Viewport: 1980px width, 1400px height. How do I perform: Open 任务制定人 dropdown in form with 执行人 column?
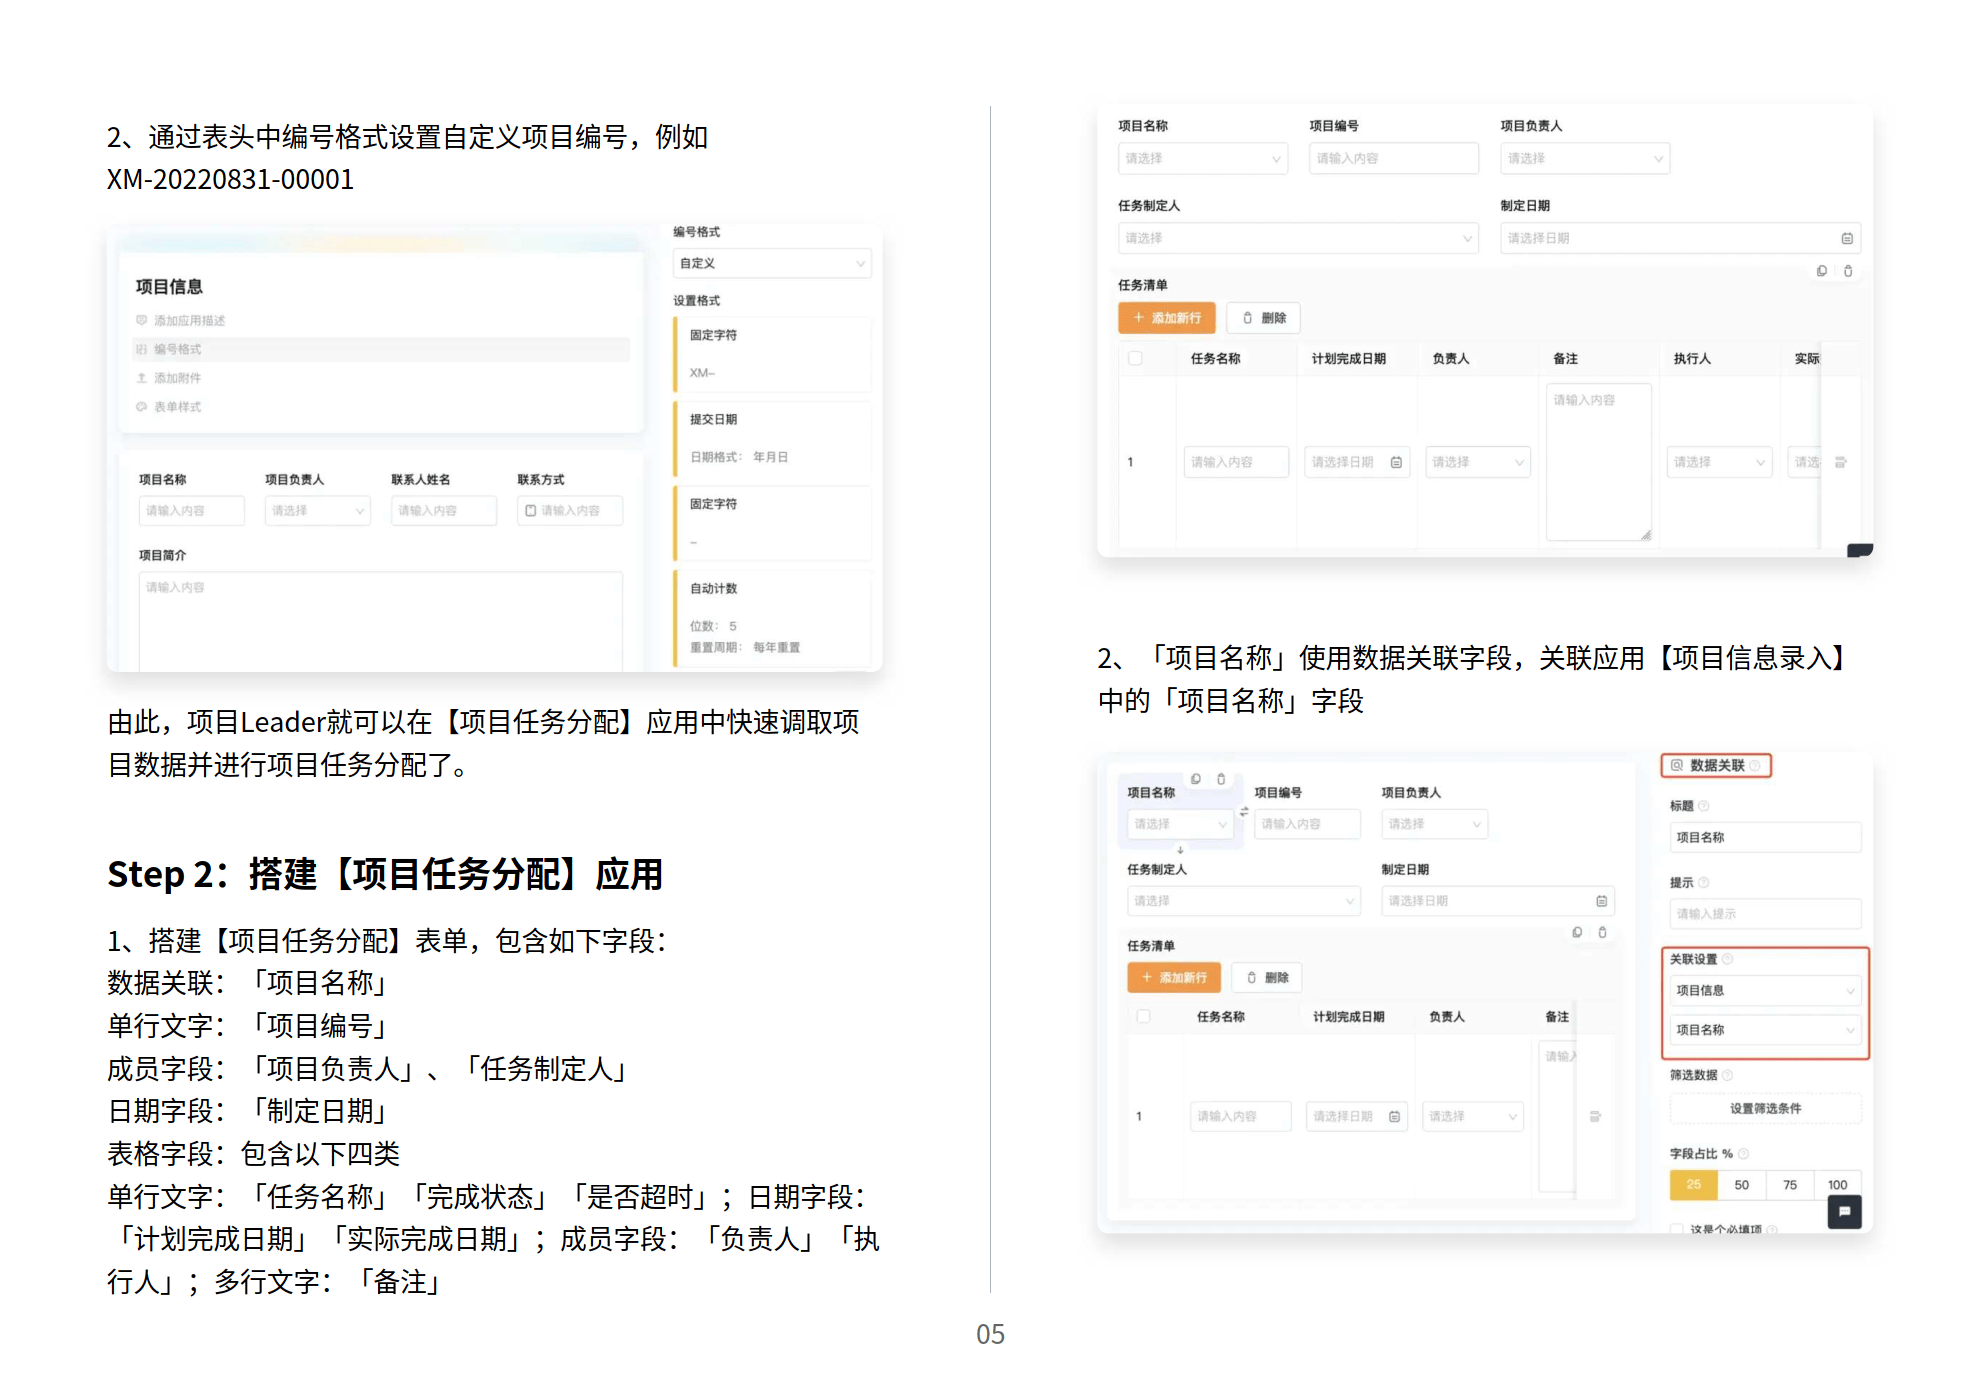(x=1298, y=238)
